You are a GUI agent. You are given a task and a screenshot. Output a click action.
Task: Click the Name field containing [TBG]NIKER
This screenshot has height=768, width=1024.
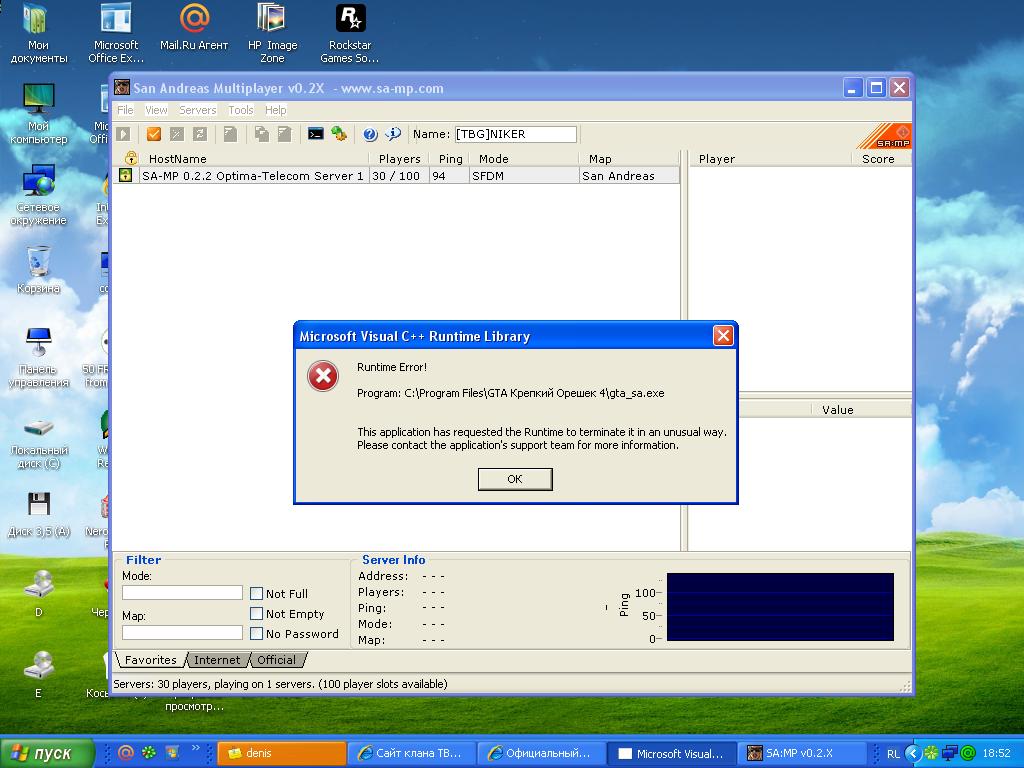[516, 134]
